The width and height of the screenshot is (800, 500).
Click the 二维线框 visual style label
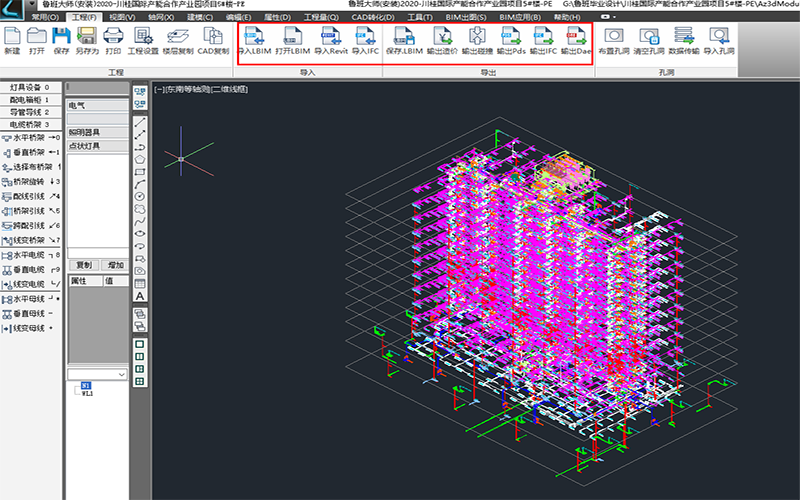coord(230,89)
